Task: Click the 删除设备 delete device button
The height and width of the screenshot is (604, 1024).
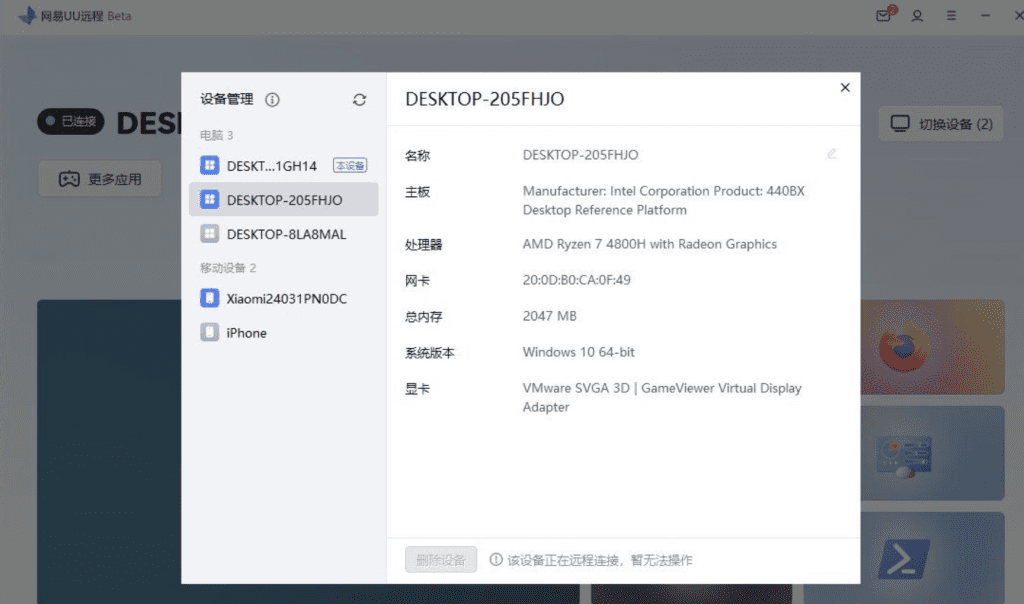Action: [x=441, y=560]
